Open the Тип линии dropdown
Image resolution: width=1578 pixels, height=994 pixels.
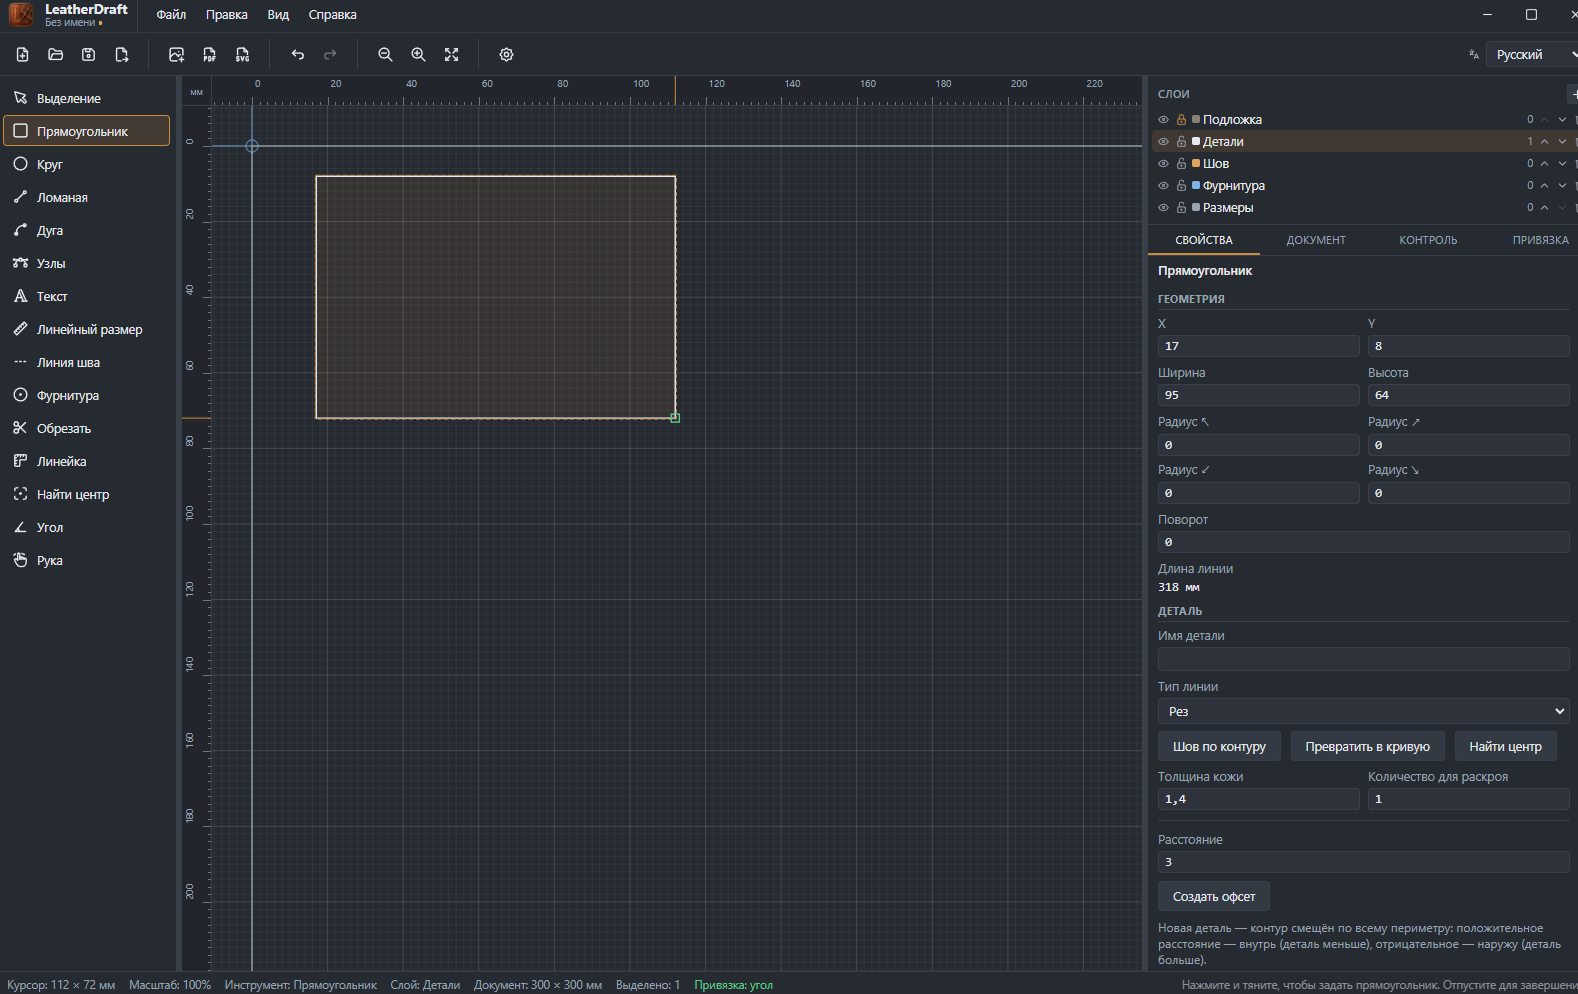point(1363,711)
